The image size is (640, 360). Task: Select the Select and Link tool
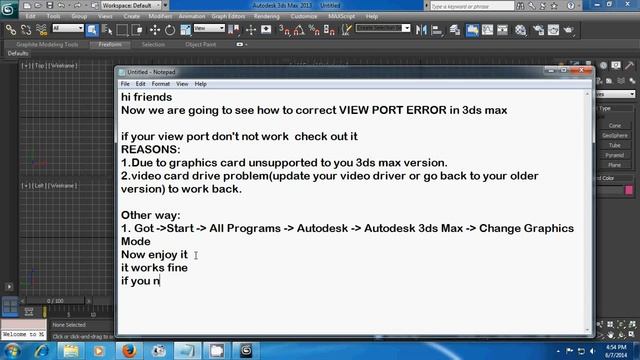[x=11, y=30]
